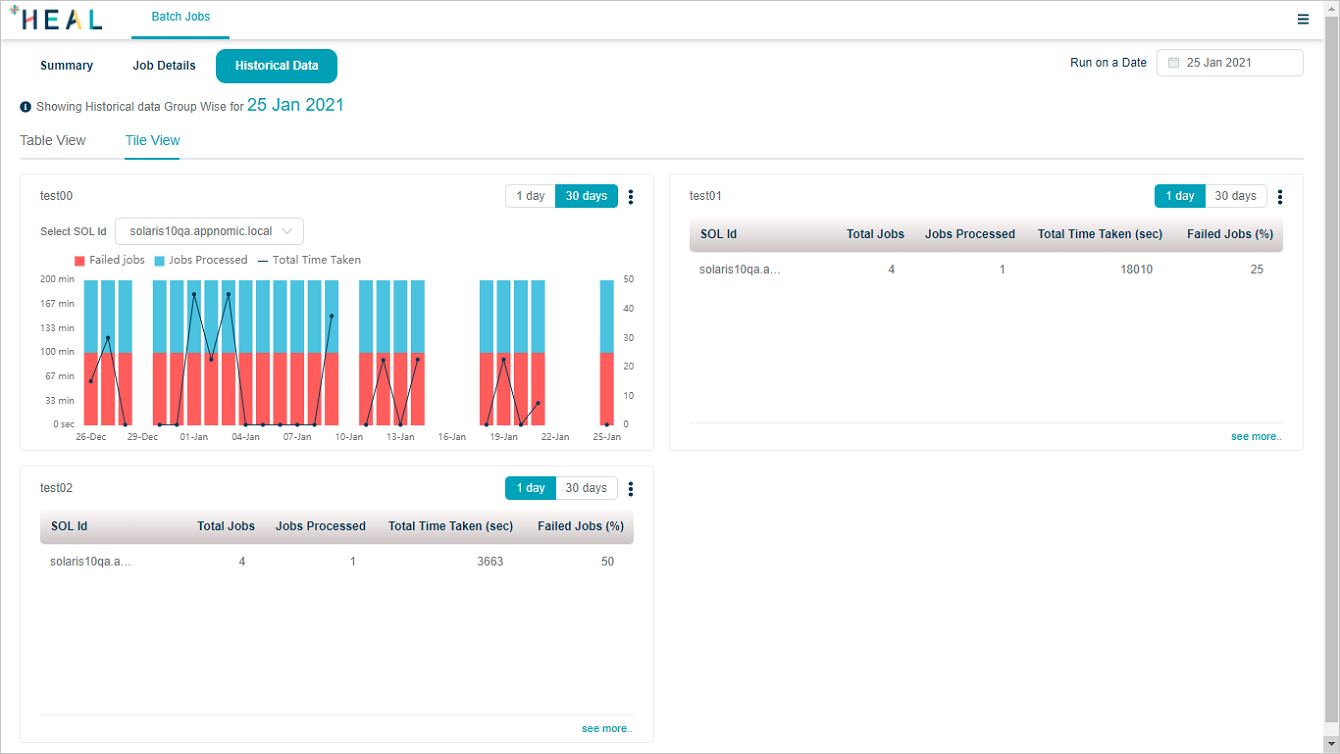This screenshot has width=1340, height=754.
Task: Click see more link in test01 tile
Action: (1255, 437)
